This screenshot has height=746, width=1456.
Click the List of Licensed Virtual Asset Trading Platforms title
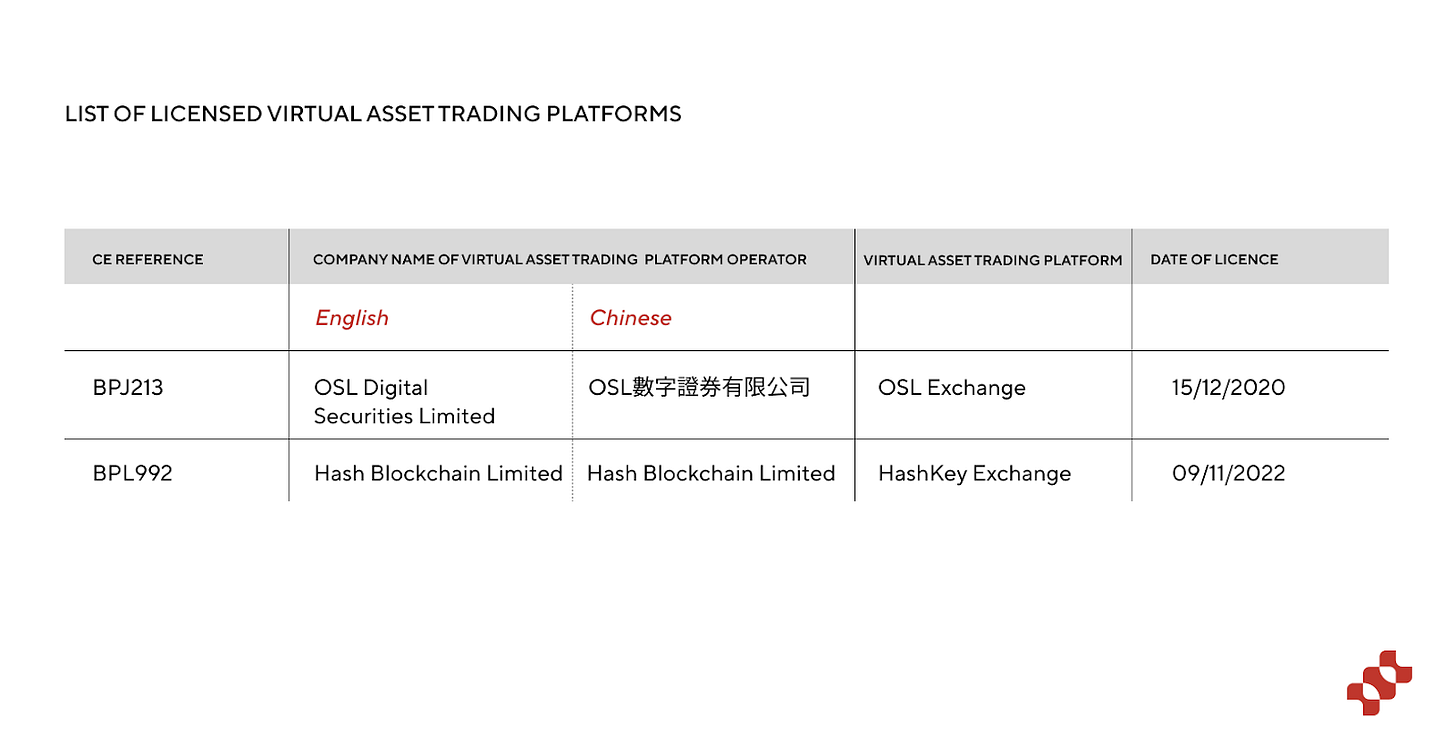373,114
